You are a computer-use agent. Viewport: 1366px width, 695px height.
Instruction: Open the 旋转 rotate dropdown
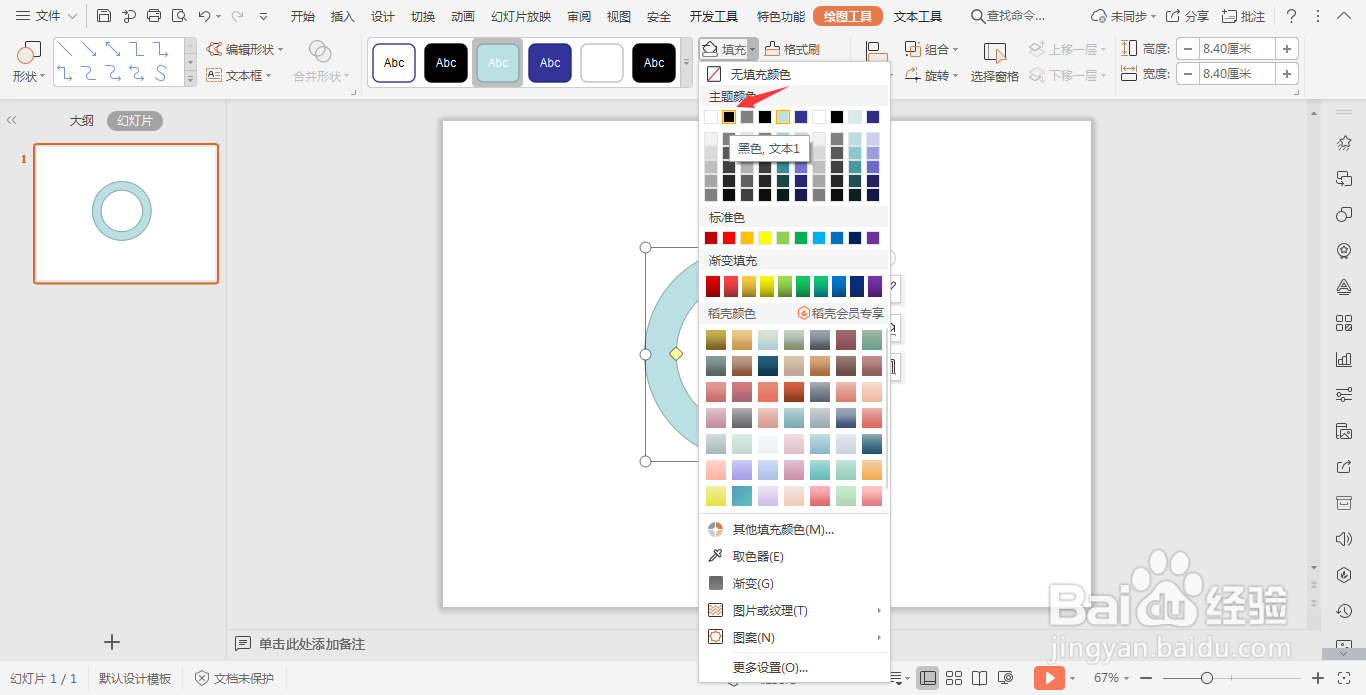(x=931, y=75)
